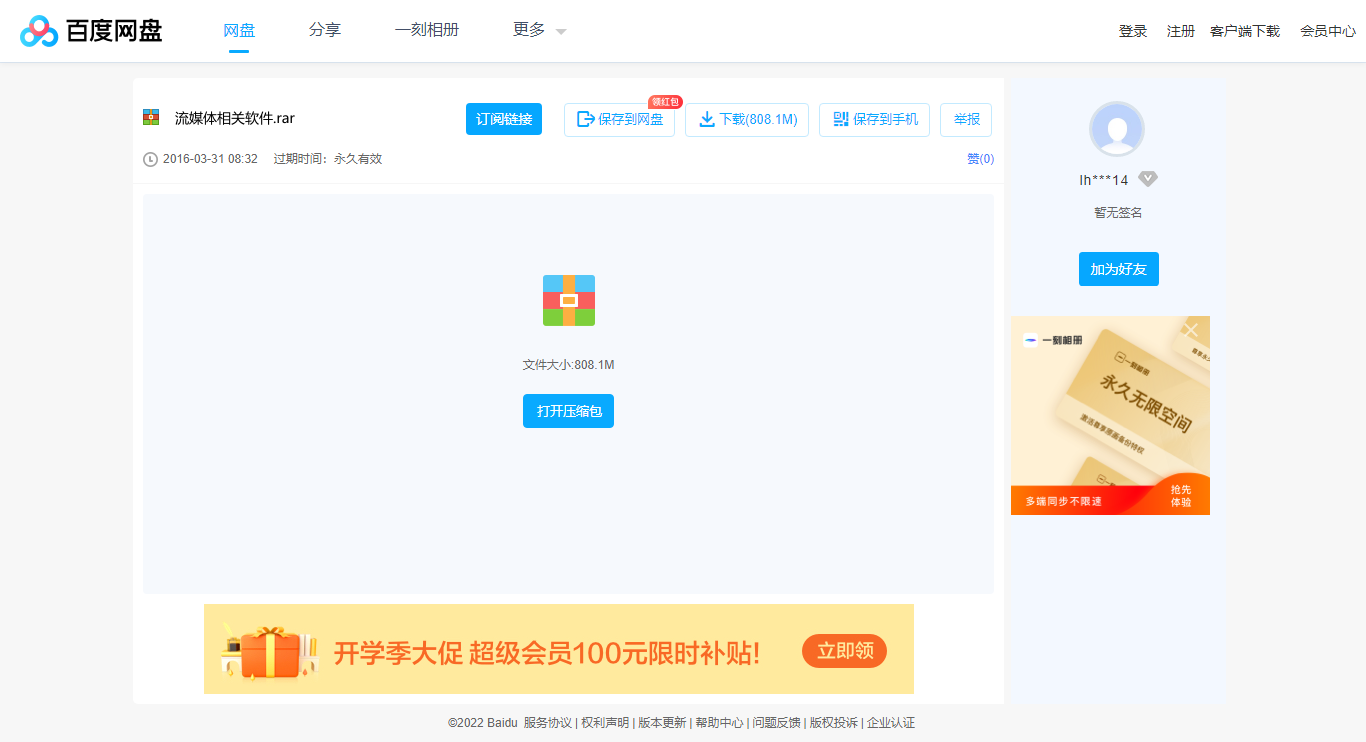The width and height of the screenshot is (1366, 742).
Task: Open the 一刻相册 tab
Action: [x=426, y=30]
